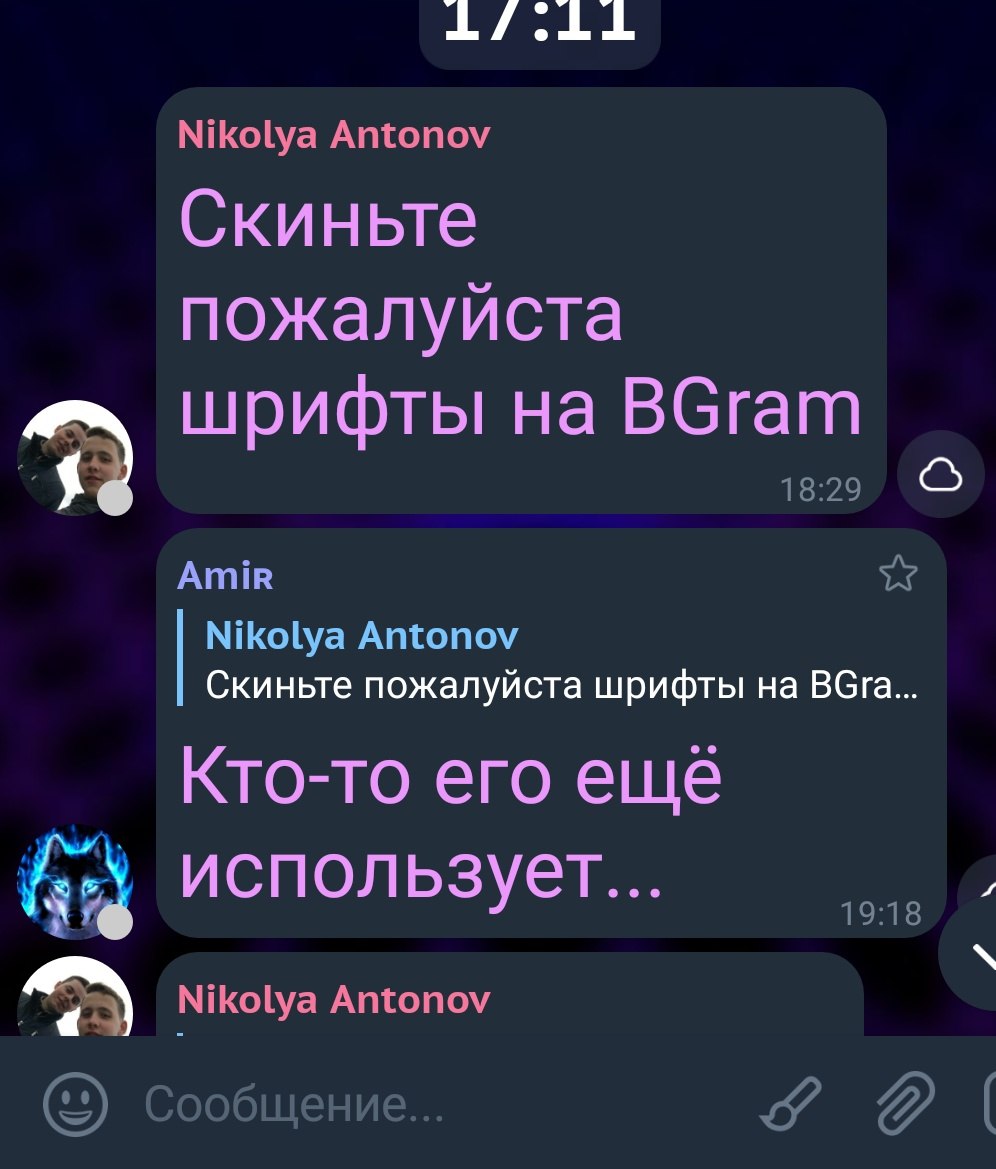Tap the Nikolya Antonov name in bottom message
This screenshot has width=996, height=1169.
tap(334, 1000)
